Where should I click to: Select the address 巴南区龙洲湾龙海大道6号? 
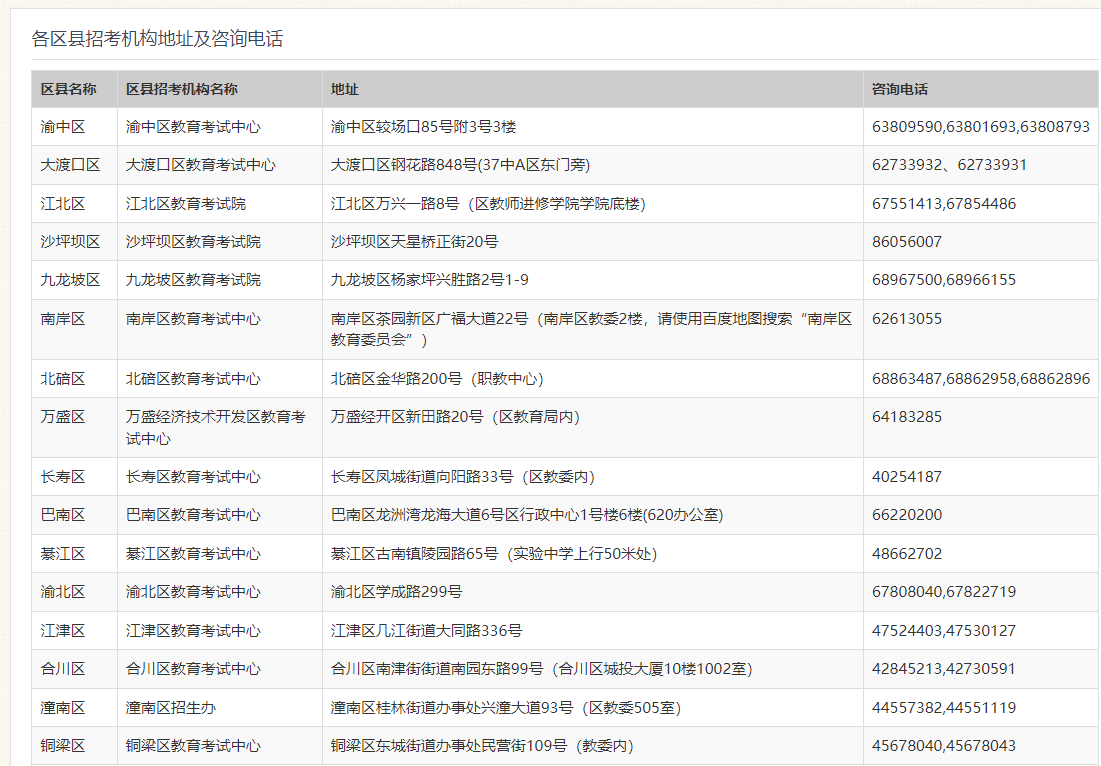click(526, 515)
